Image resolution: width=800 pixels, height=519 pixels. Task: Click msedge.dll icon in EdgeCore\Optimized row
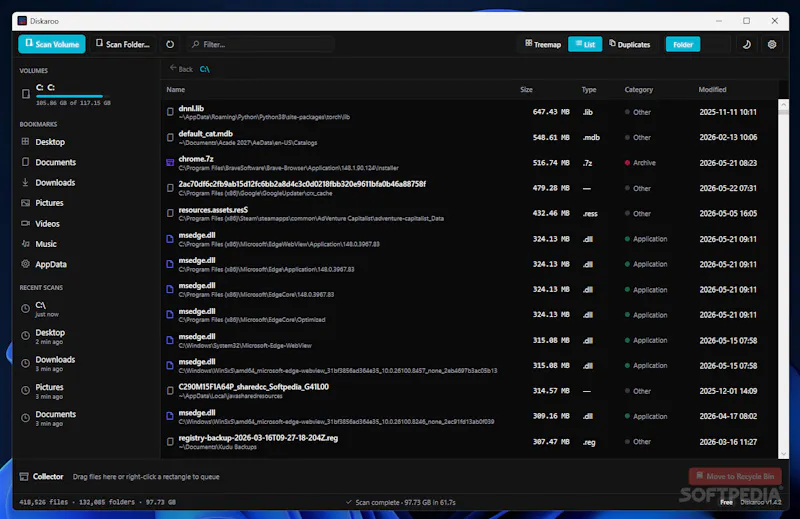point(170,315)
